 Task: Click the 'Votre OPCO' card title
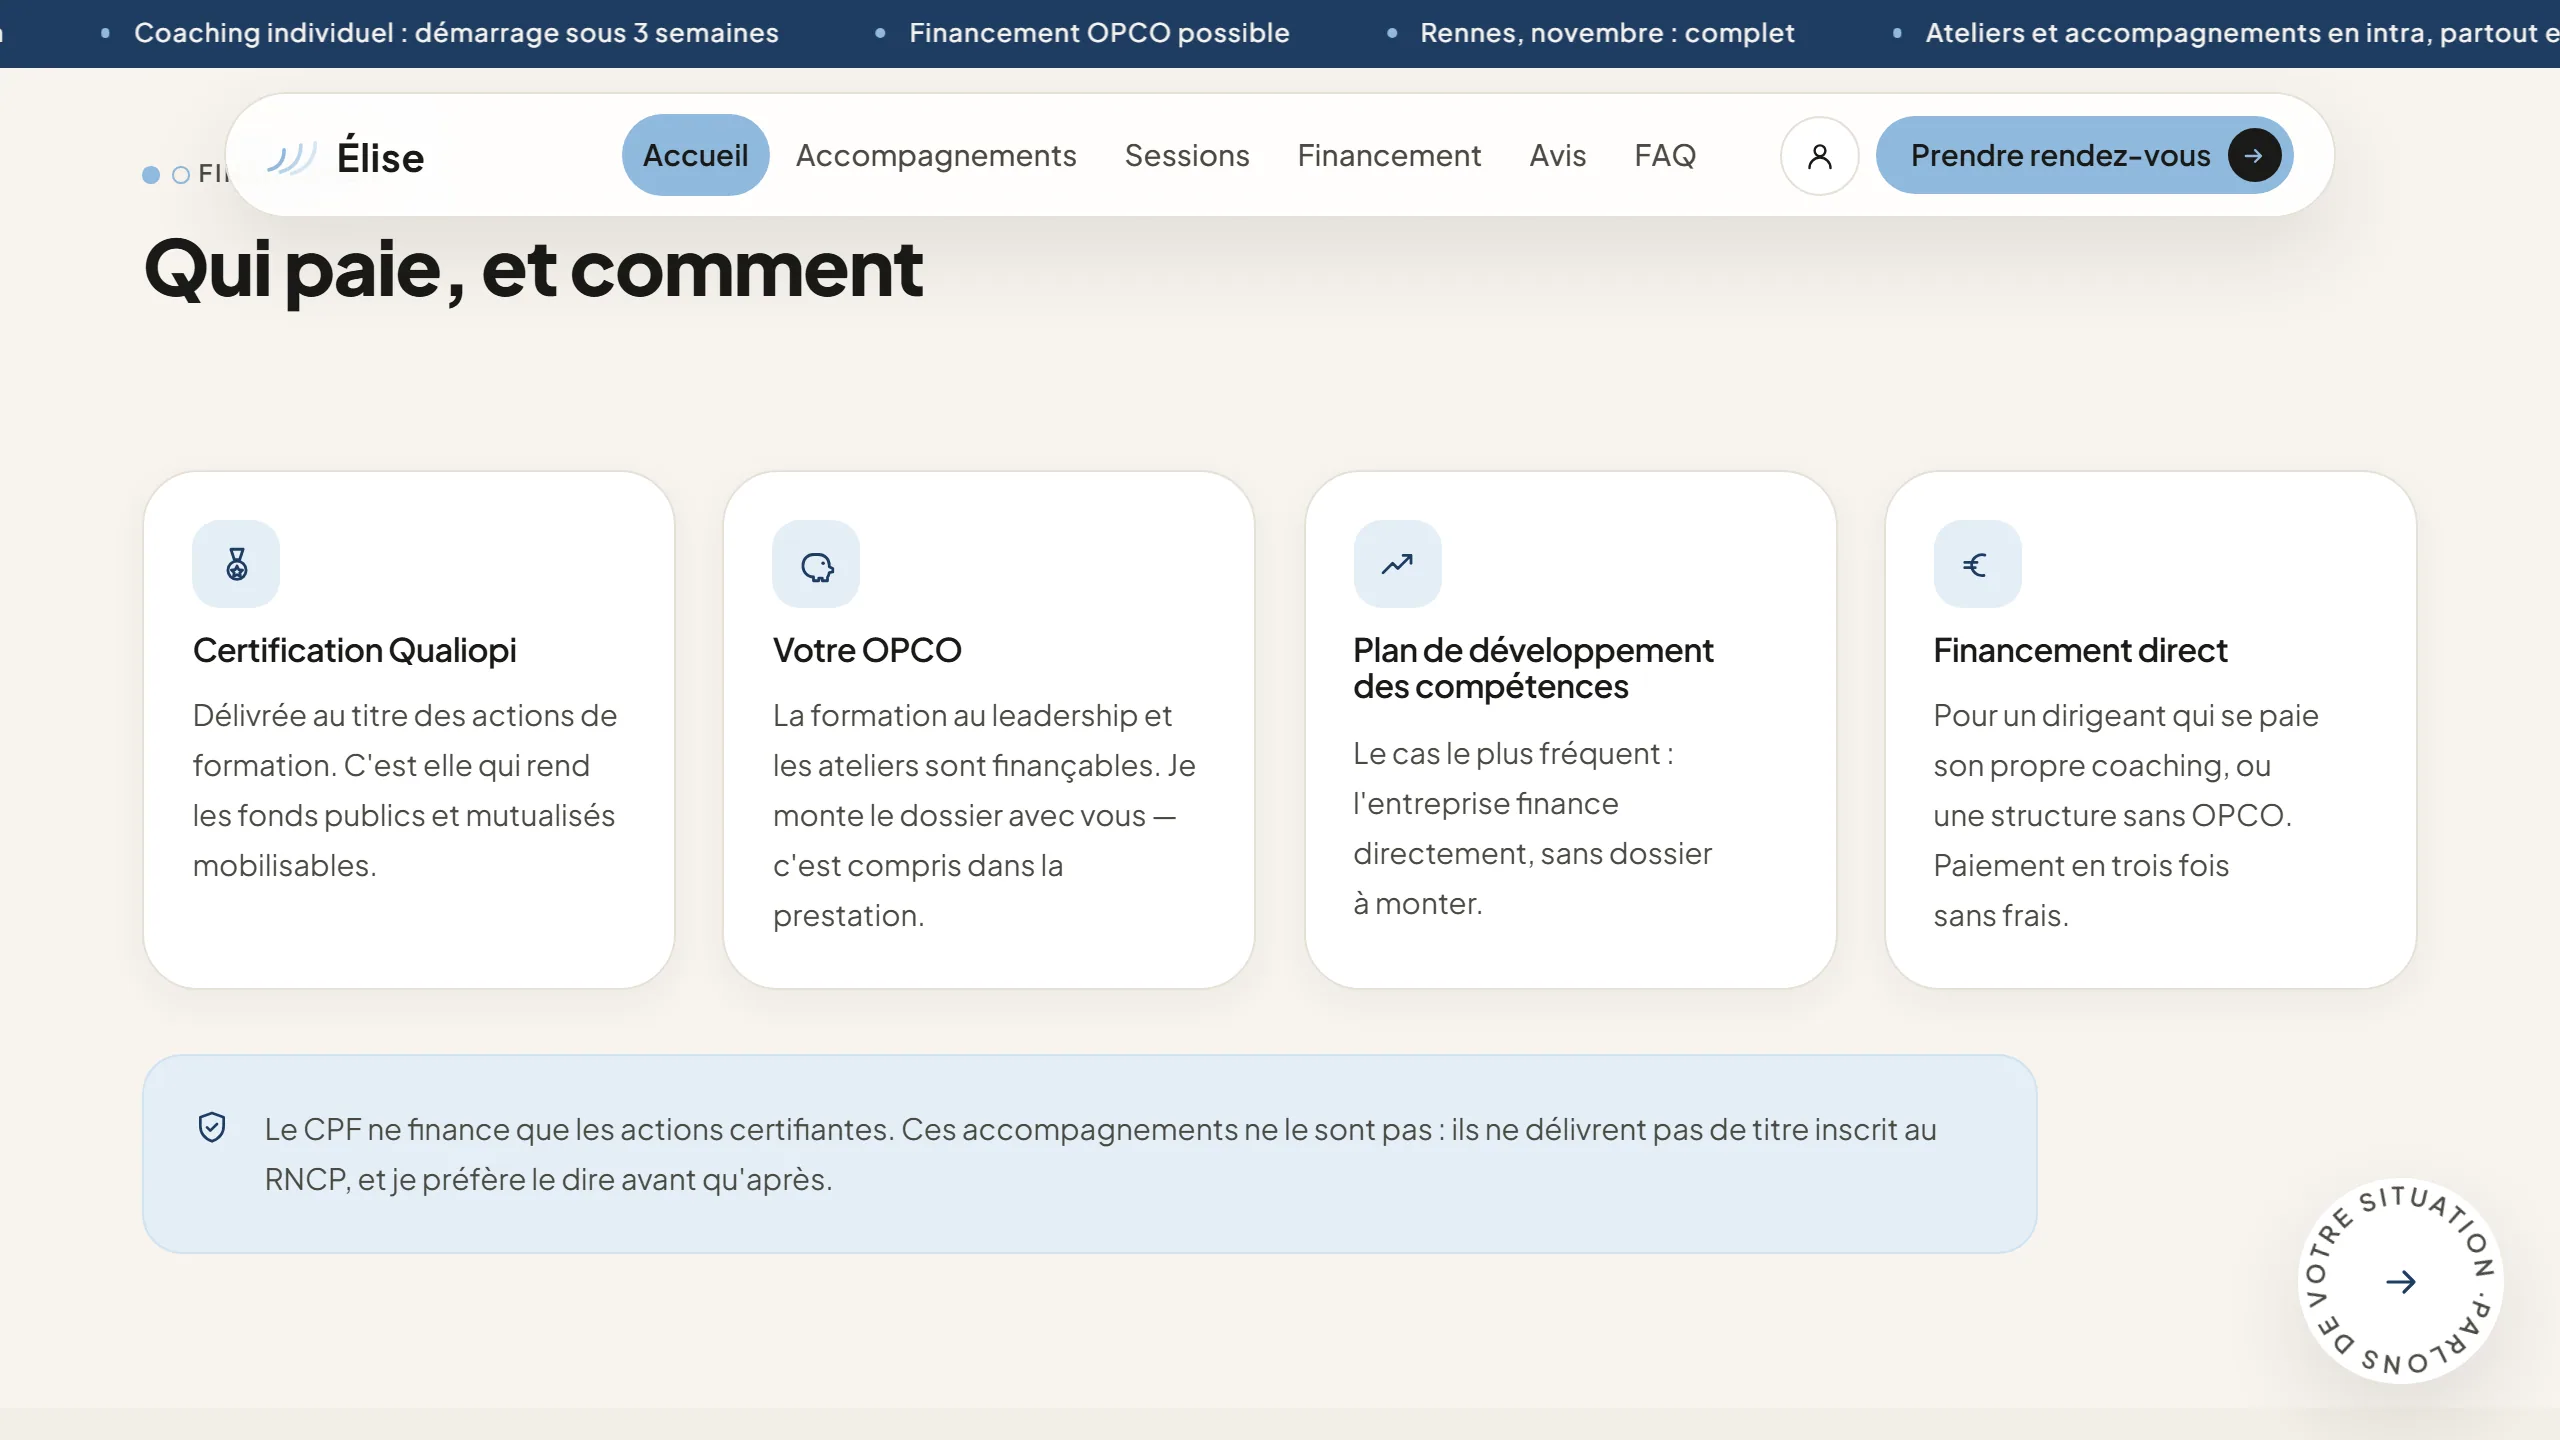867,651
